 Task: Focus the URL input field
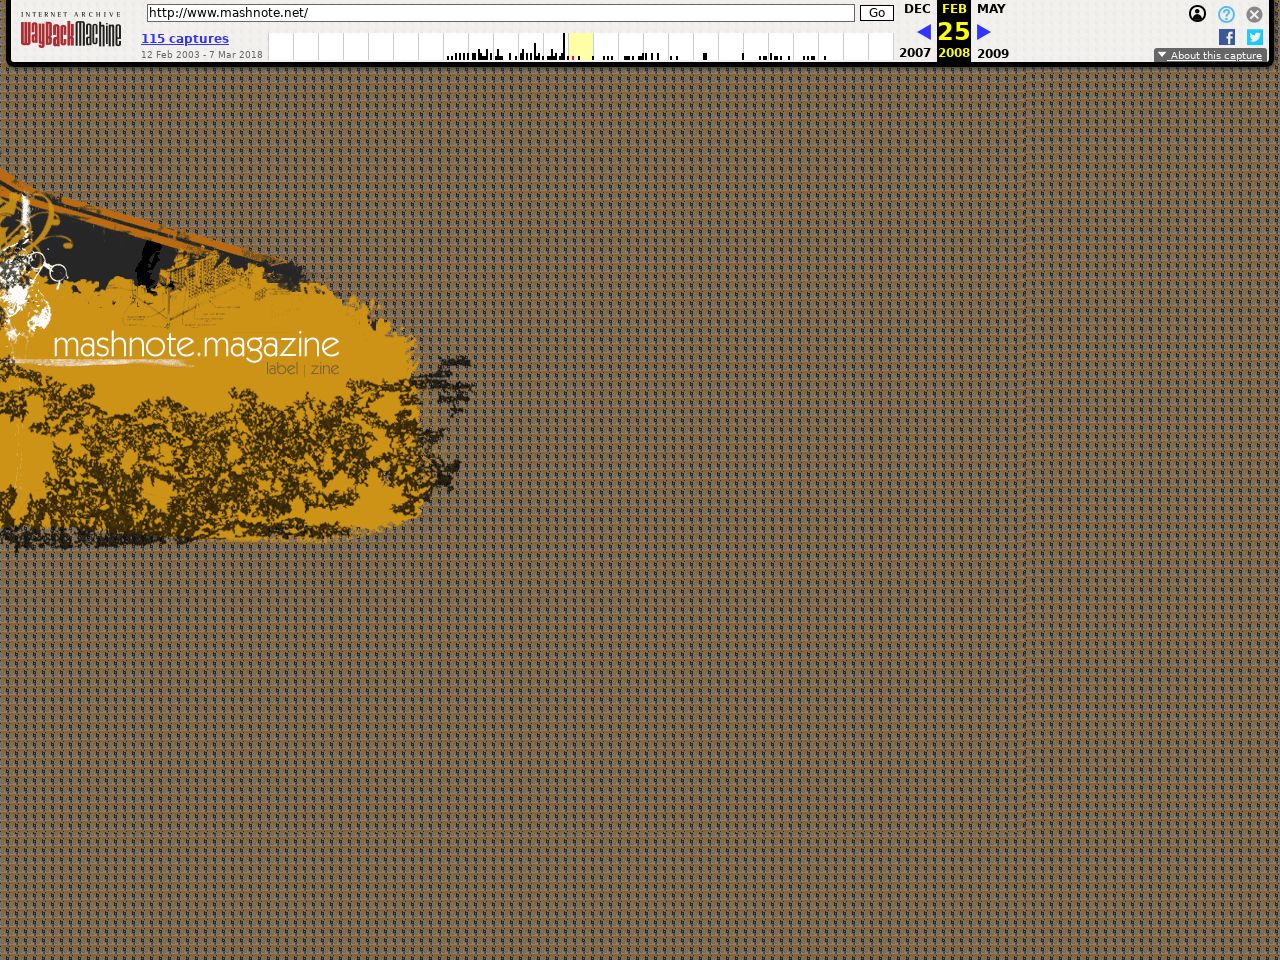point(500,13)
